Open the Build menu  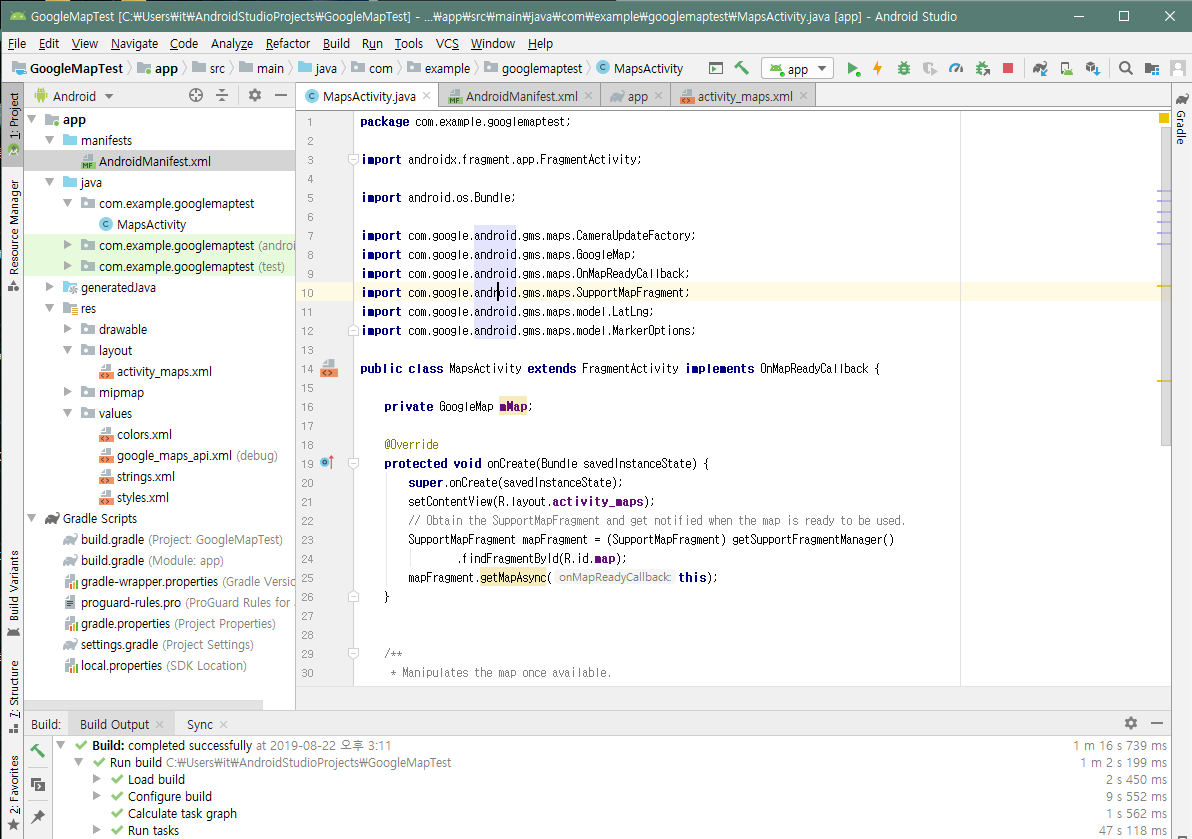pyautogui.click(x=336, y=43)
